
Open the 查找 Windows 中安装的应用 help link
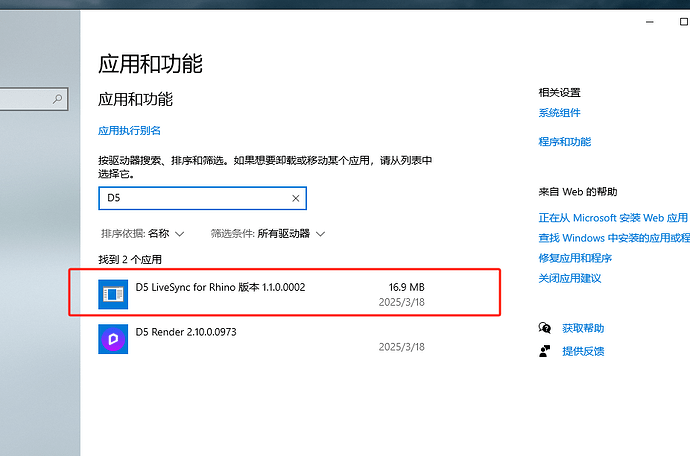[614, 238]
